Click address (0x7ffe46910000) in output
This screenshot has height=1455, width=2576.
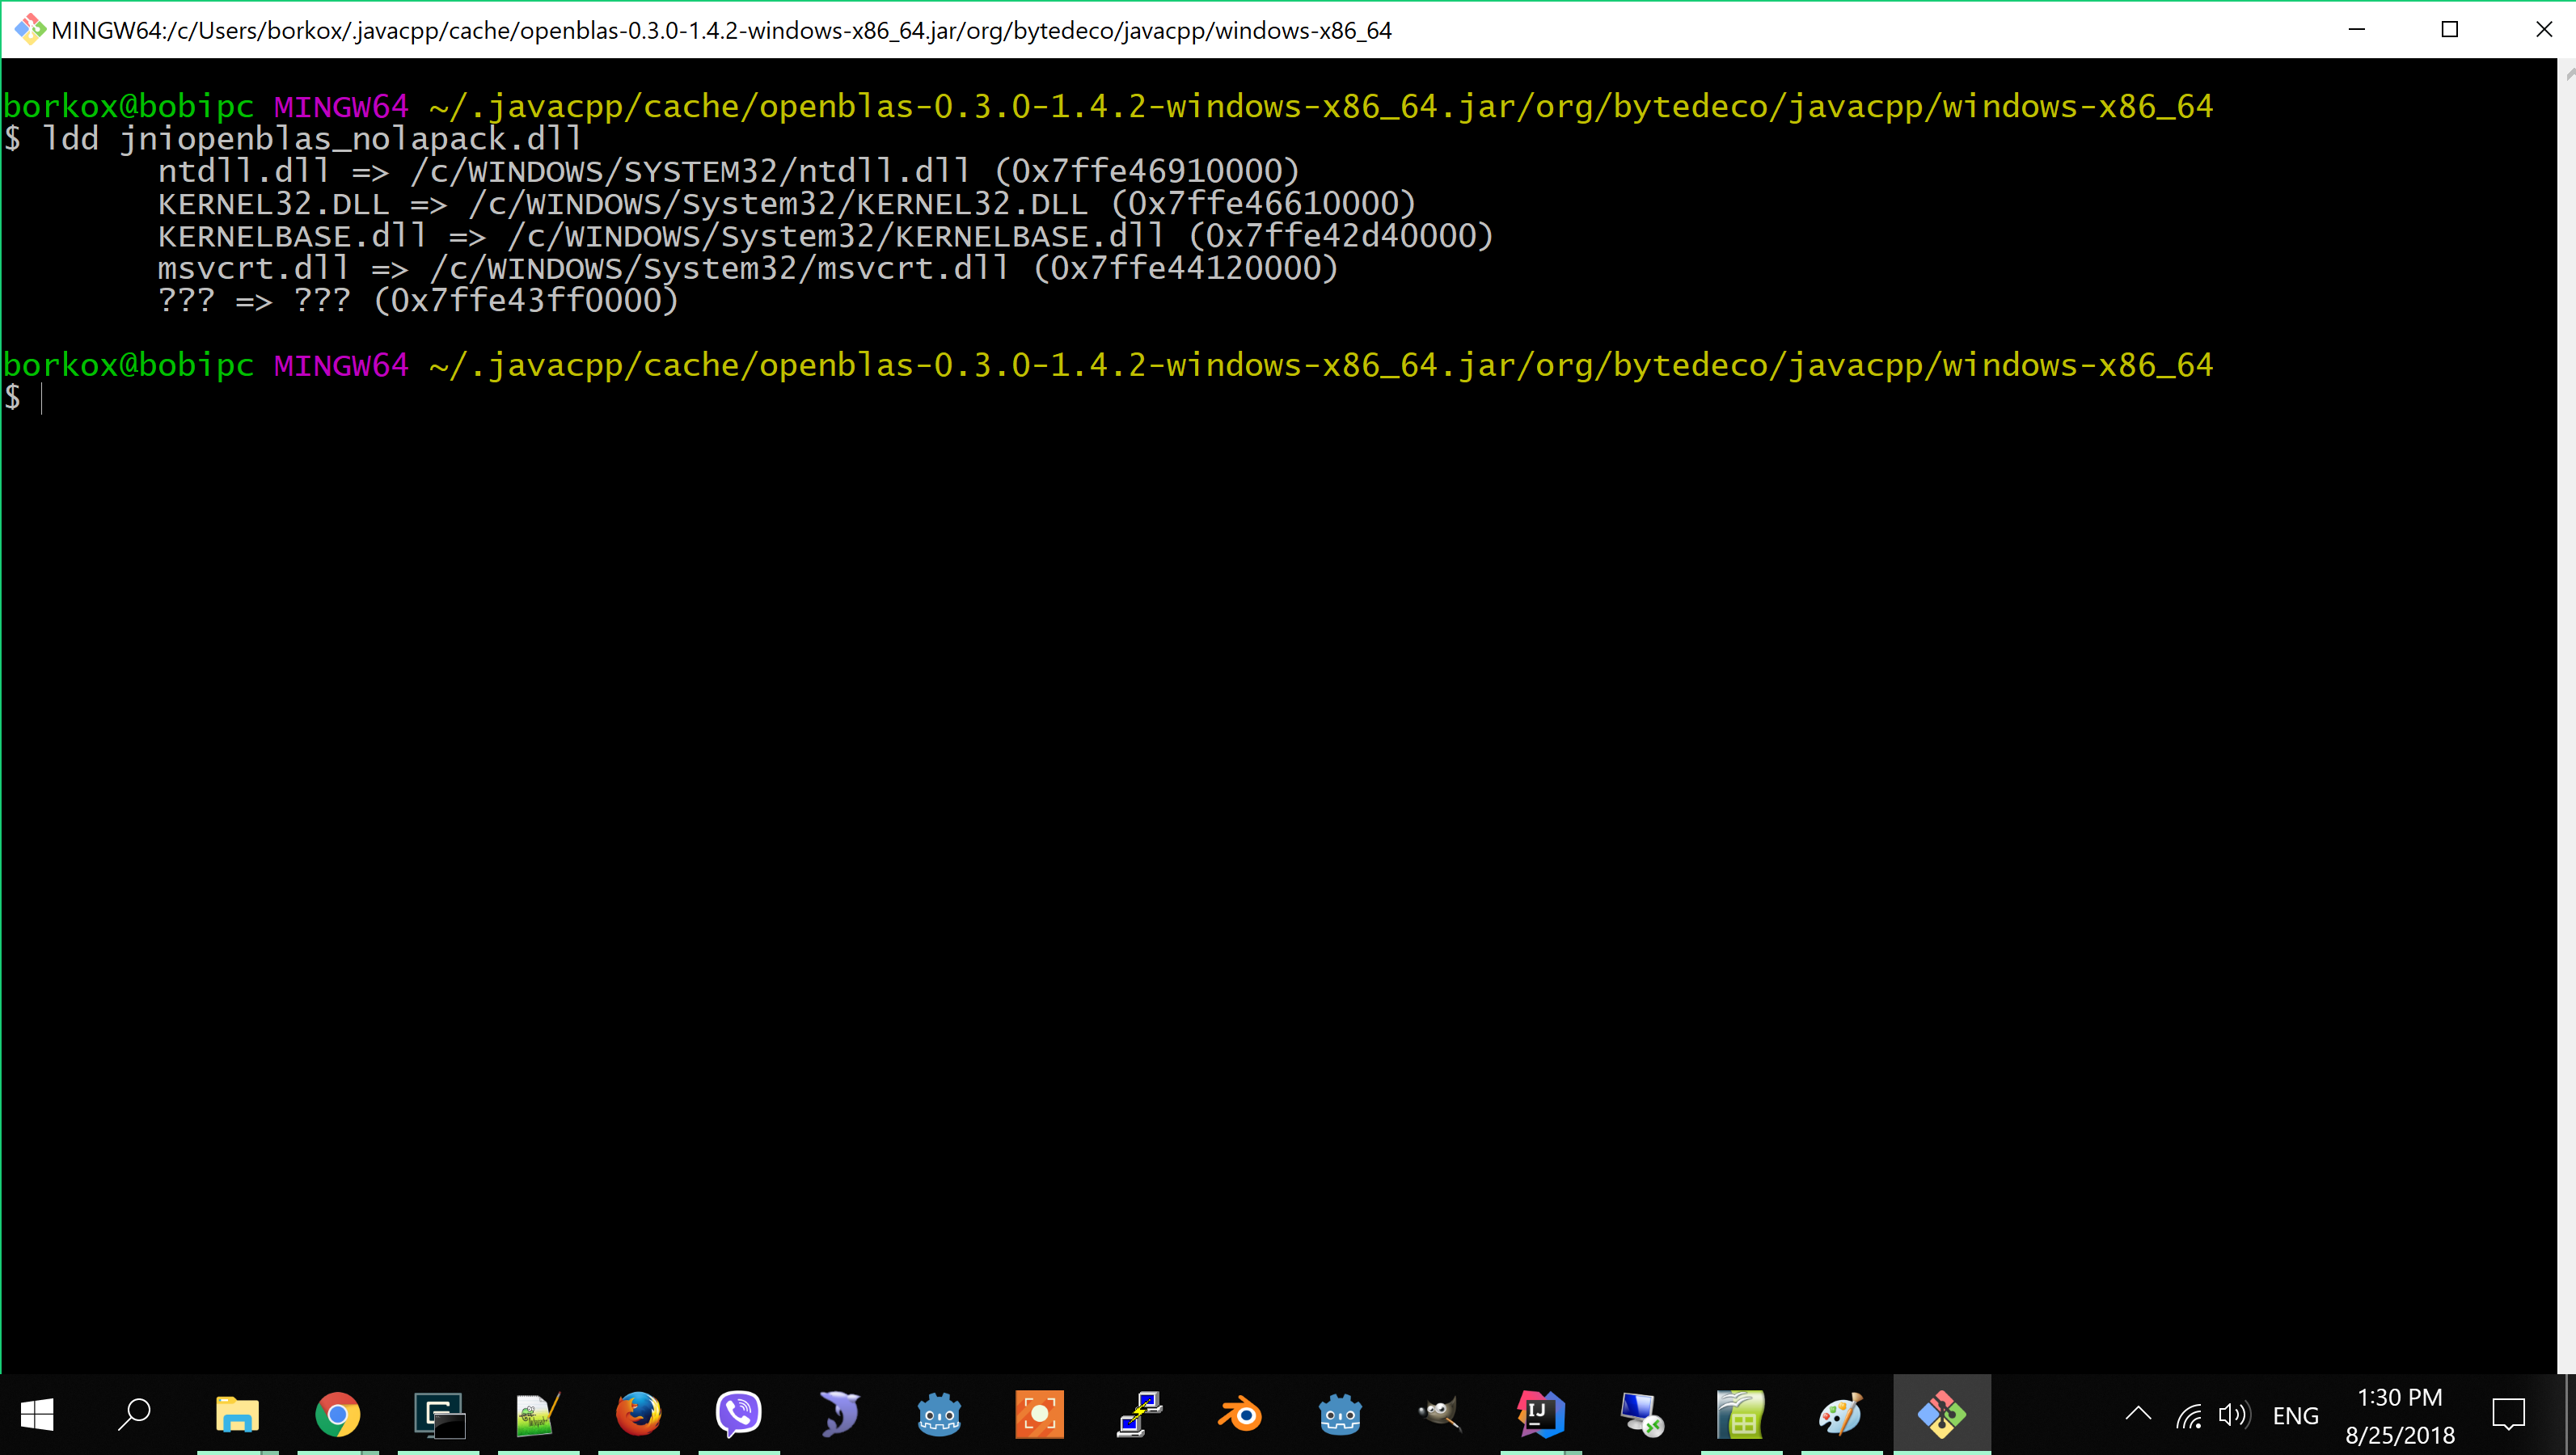pos(1147,170)
